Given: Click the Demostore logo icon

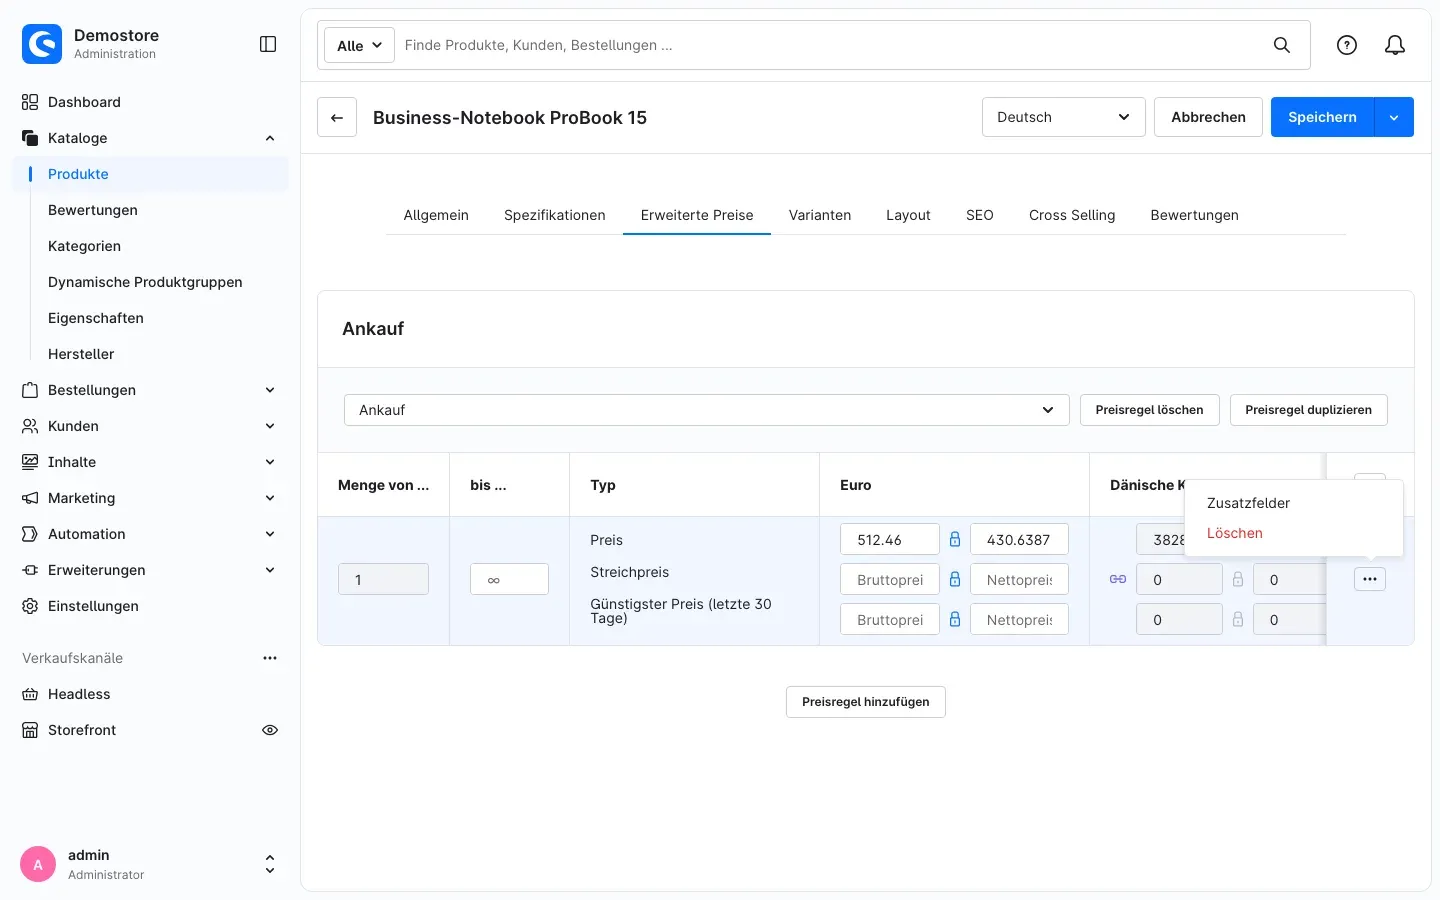Looking at the screenshot, I should [42, 44].
